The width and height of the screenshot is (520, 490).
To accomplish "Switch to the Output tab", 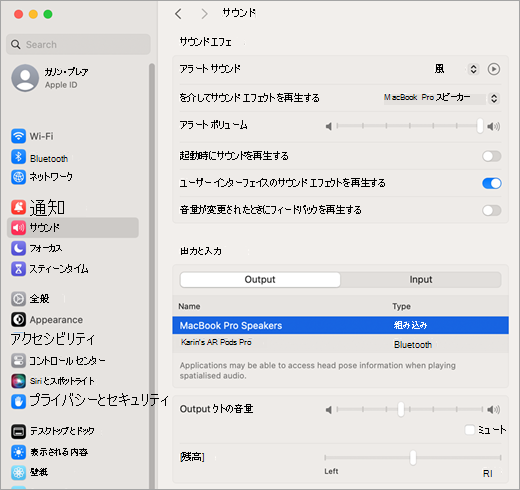I will pyautogui.click(x=260, y=279).
